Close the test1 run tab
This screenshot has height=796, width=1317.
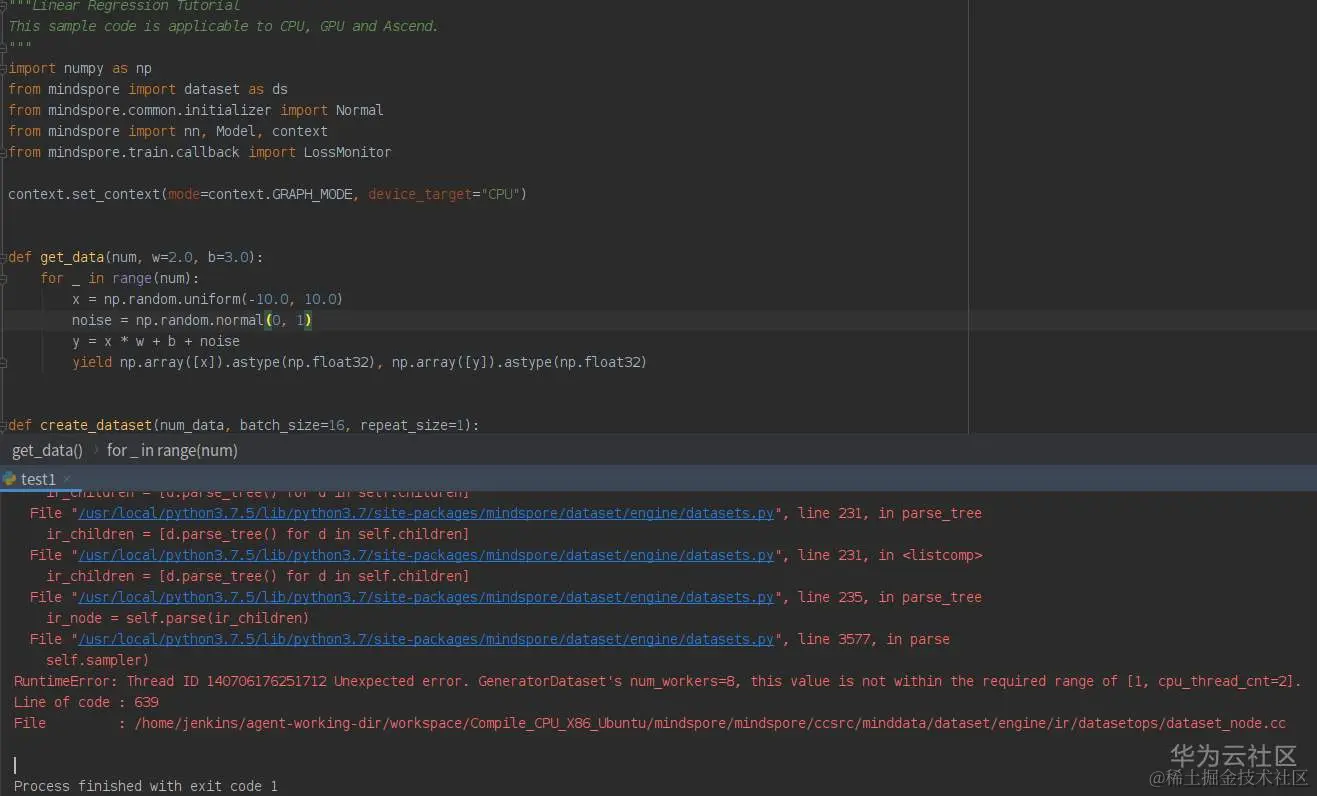pos(67,479)
